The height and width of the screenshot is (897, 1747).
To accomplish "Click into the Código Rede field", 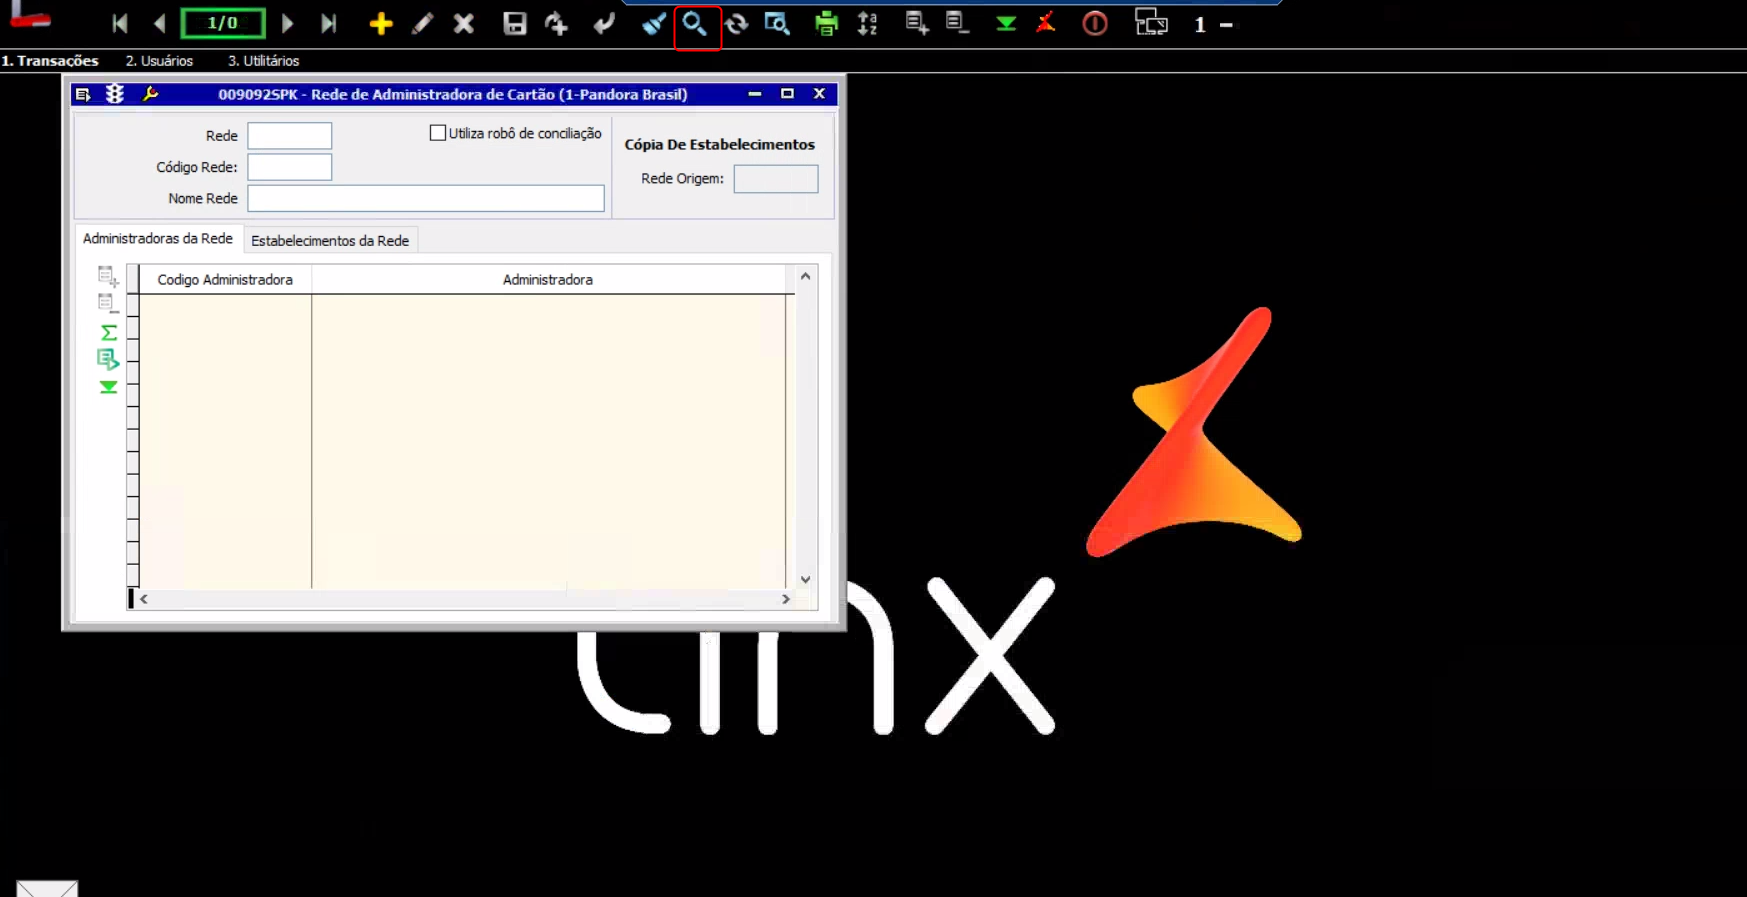I will tap(290, 167).
